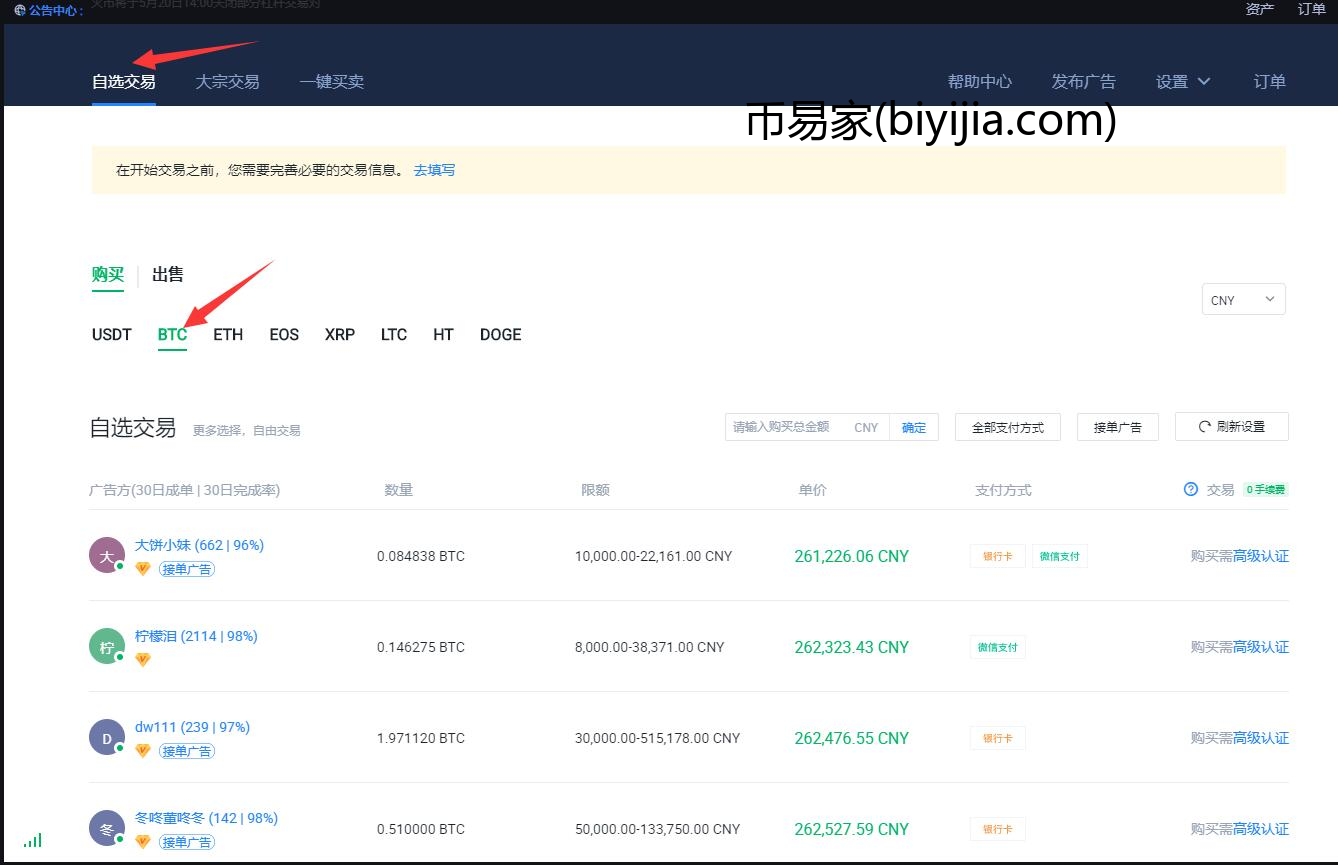Choose BTC coin tab
Screen dimensions: 1338x865
172,335
